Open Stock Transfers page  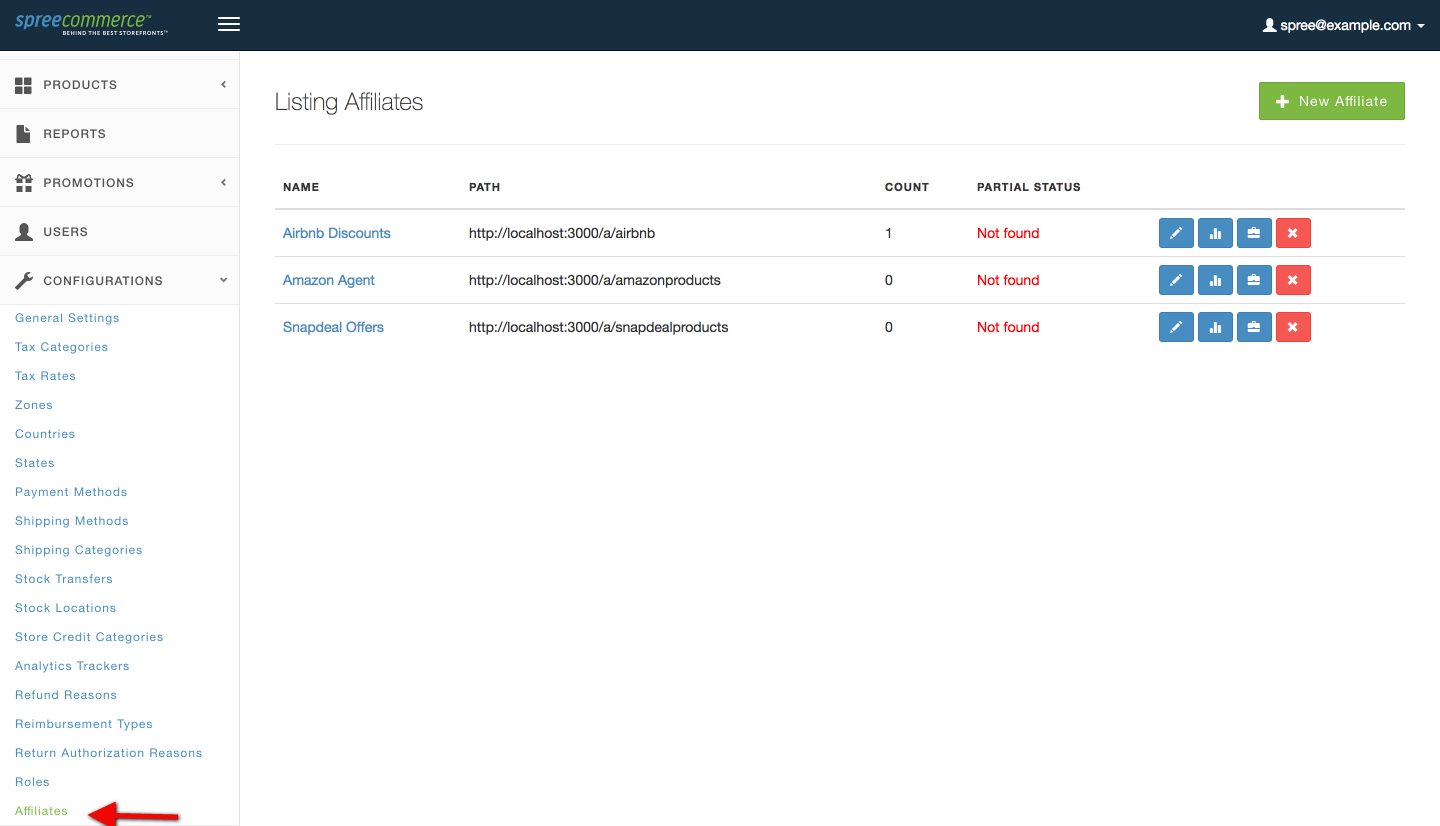[x=64, y=579]
